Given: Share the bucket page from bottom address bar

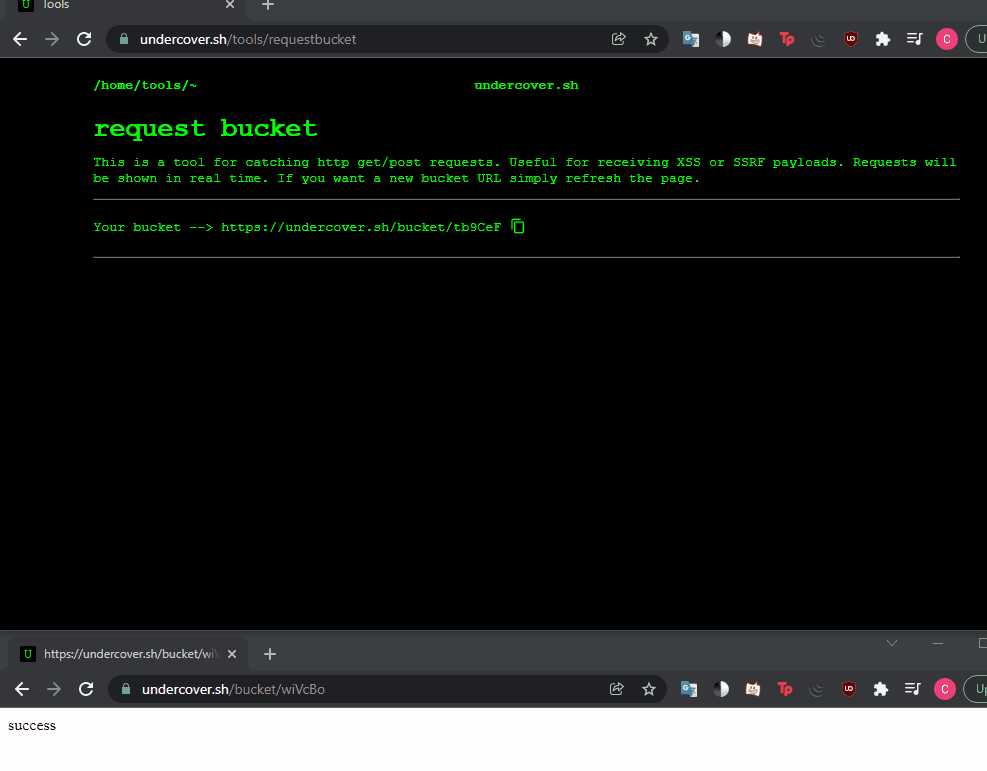Looking at the screenshot, I should point(616,689).
